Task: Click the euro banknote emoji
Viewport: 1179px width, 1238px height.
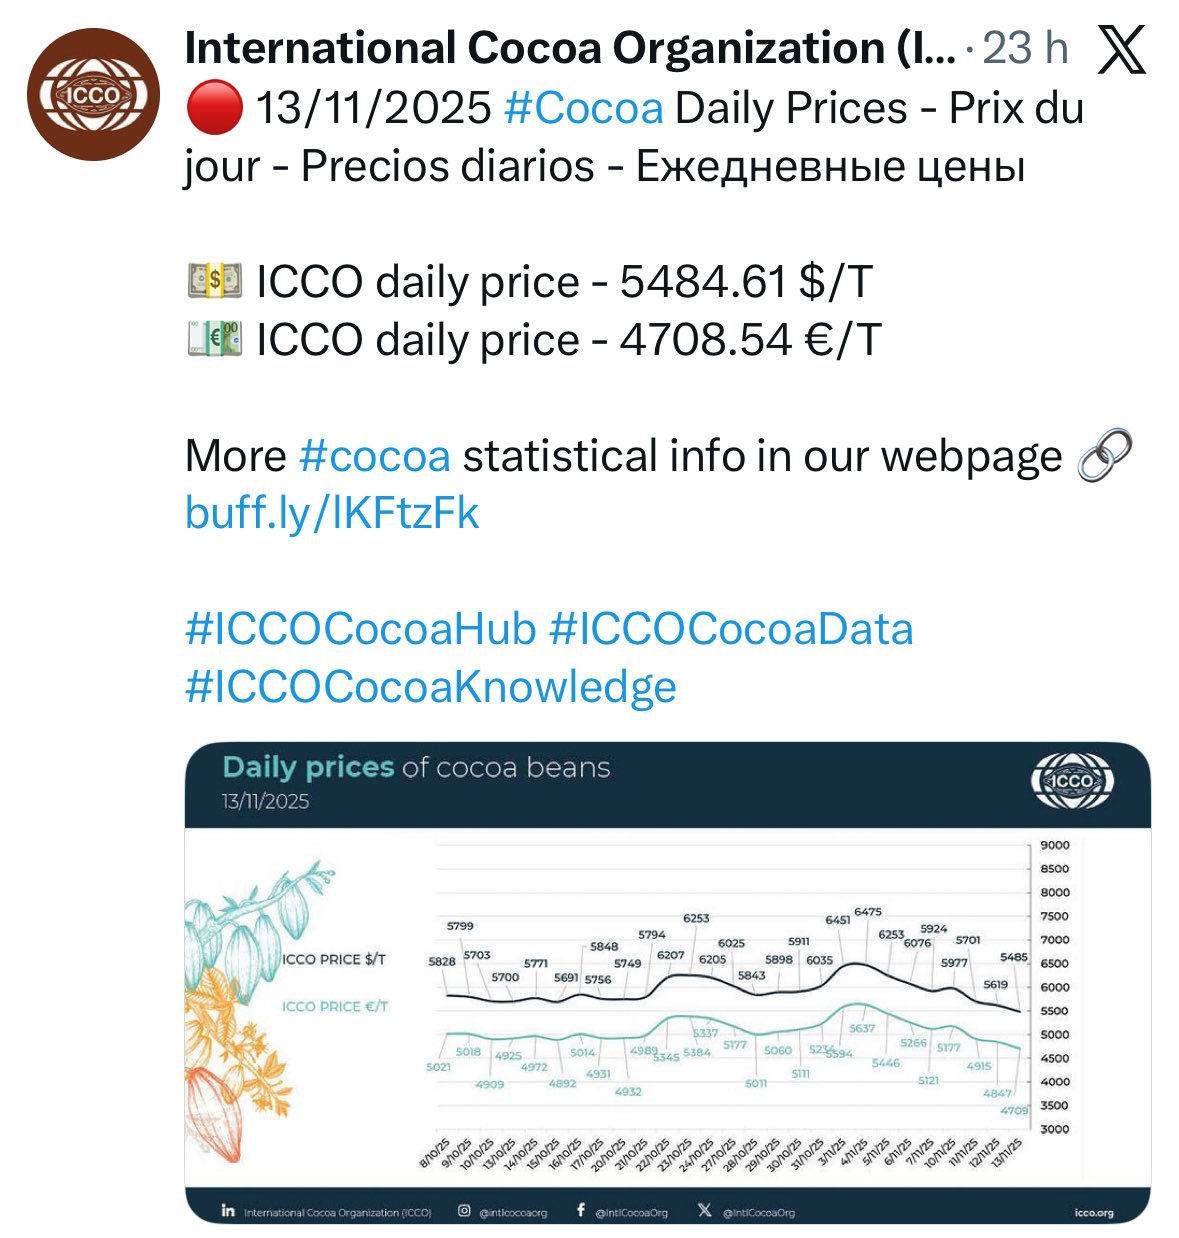Action: tap(214, 340)
